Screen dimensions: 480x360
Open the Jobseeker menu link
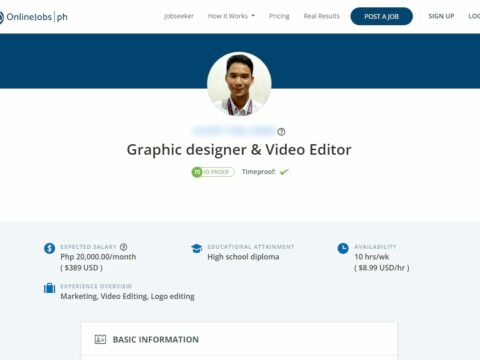point(179,16)
